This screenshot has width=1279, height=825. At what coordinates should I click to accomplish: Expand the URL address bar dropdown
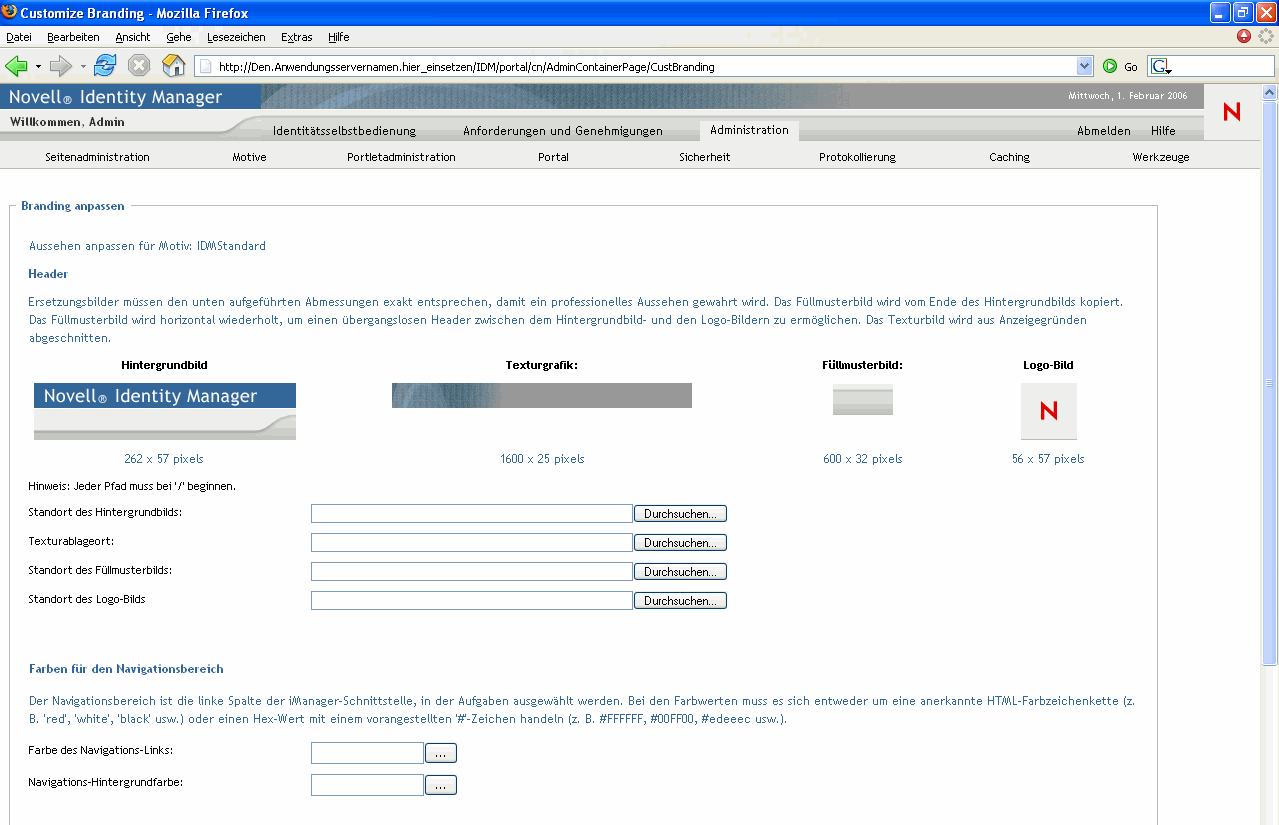point(1085,66)
